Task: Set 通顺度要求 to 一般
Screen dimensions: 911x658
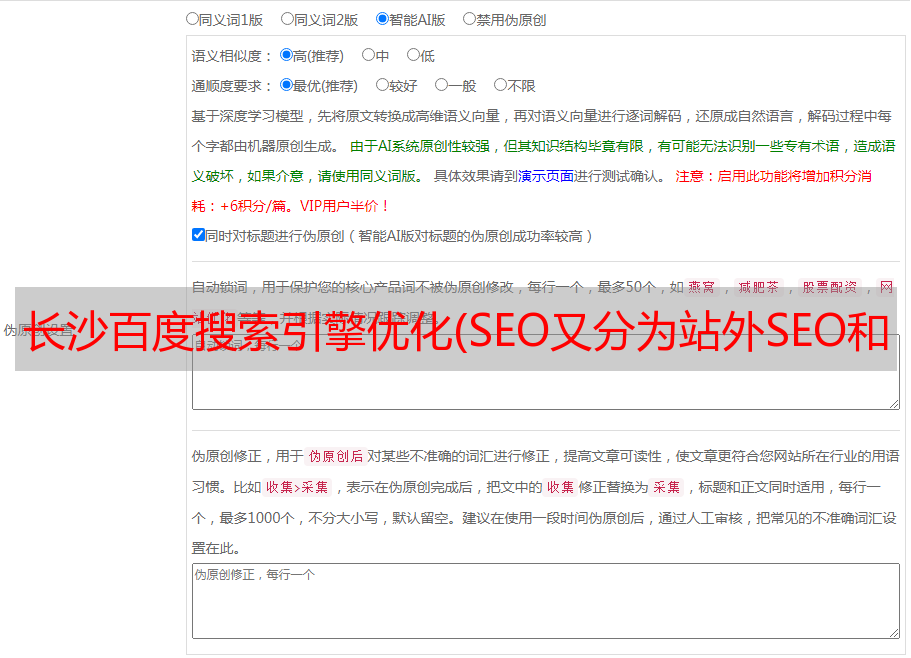Action: point(441,85)
